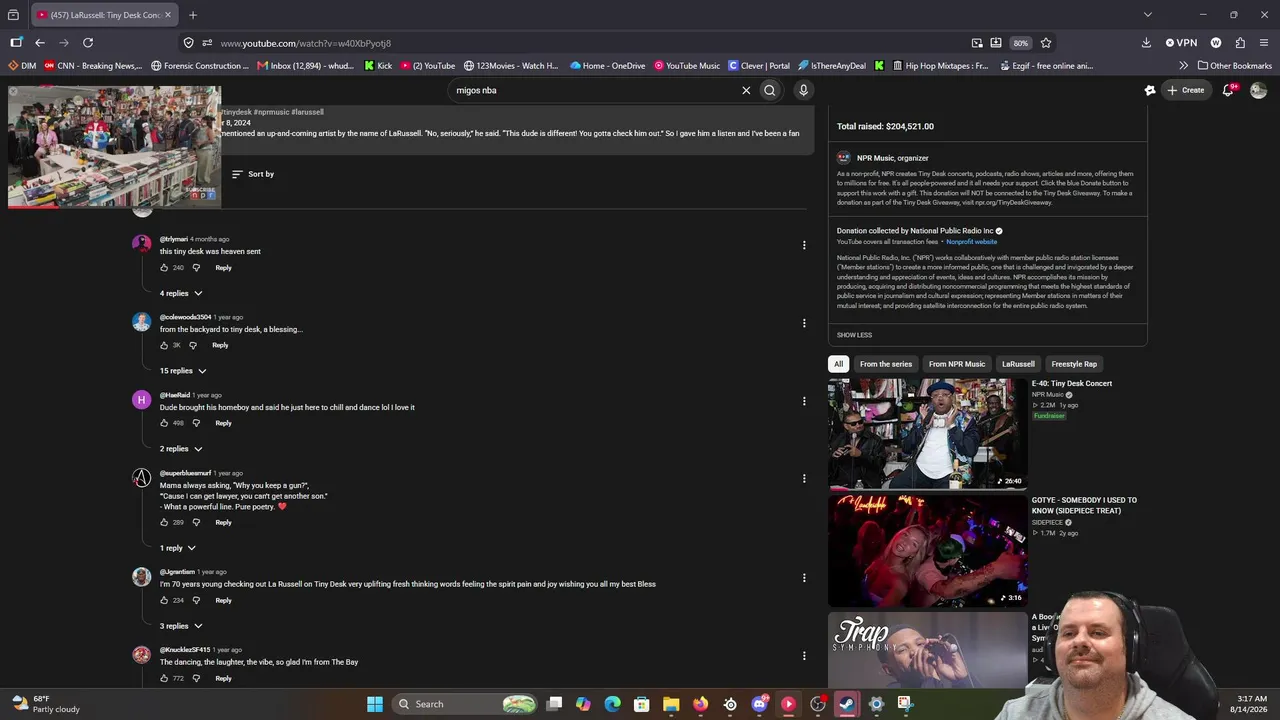Expand 2 replies under @HaeRaid comment
The width and height of the screenshot is (1280, 720).
coord(181,449)
